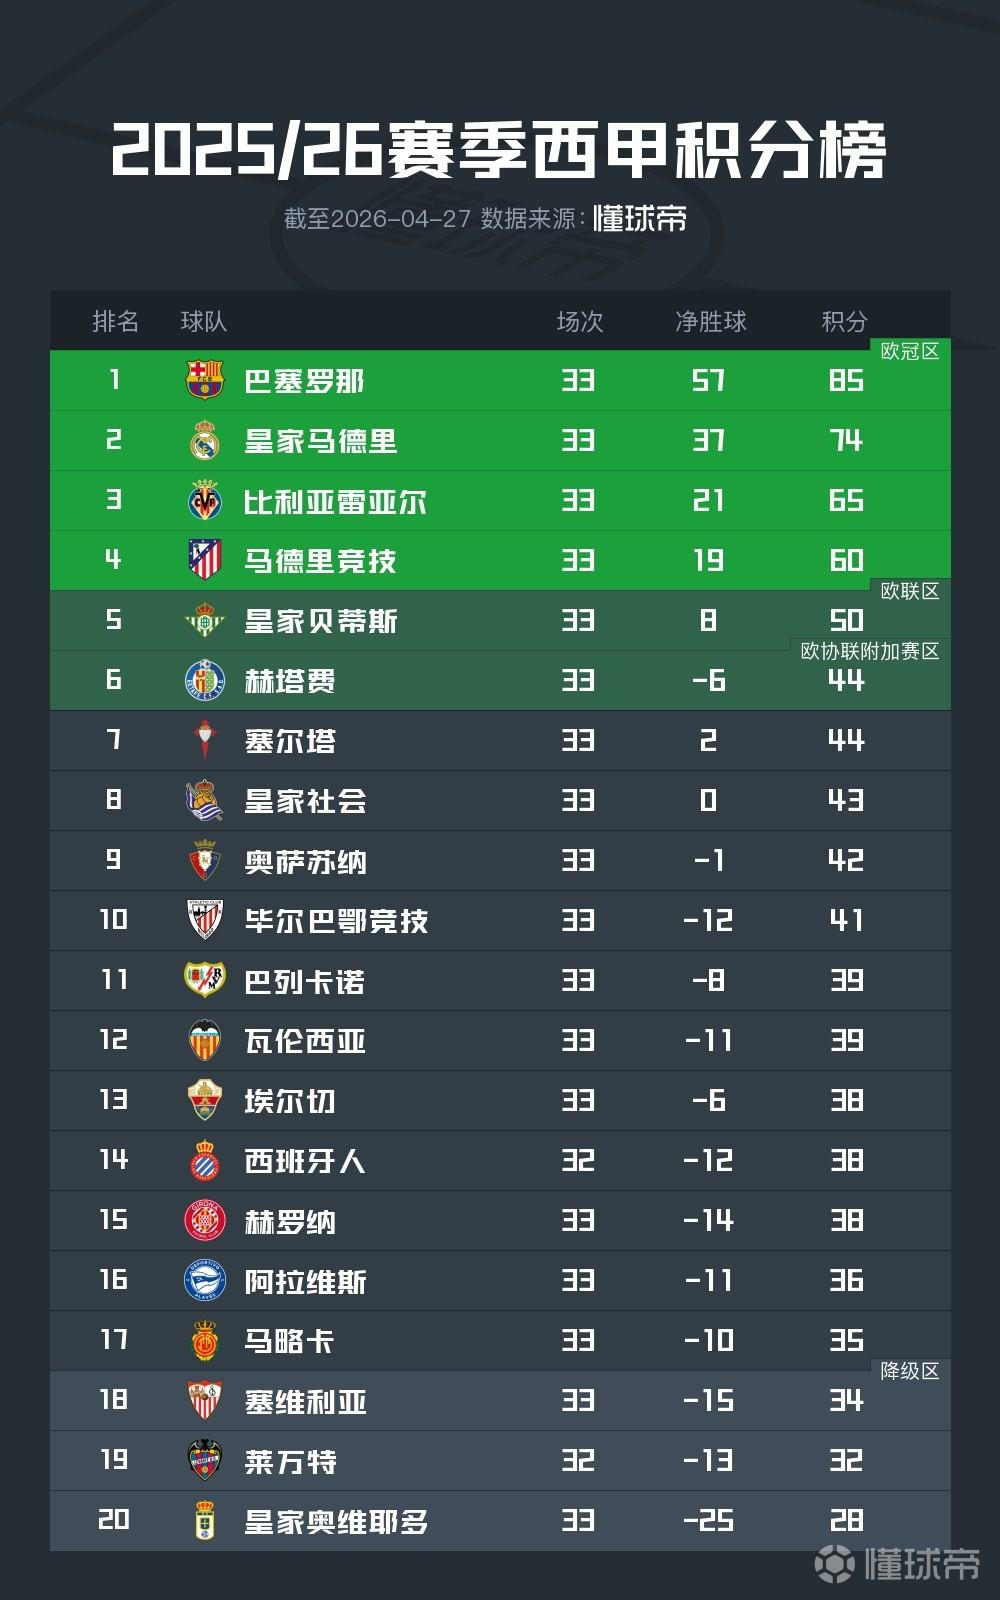This screenshot has height=1600, width=1000.
Task: Click the Sevilla club crest
Action: tap(205, 1400)
